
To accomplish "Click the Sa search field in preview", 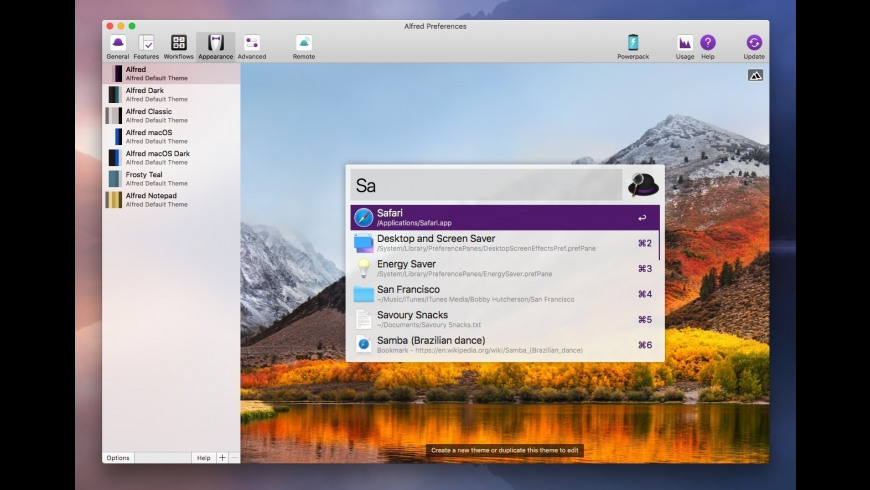I will pyautogui.click(x=487, y=185).
